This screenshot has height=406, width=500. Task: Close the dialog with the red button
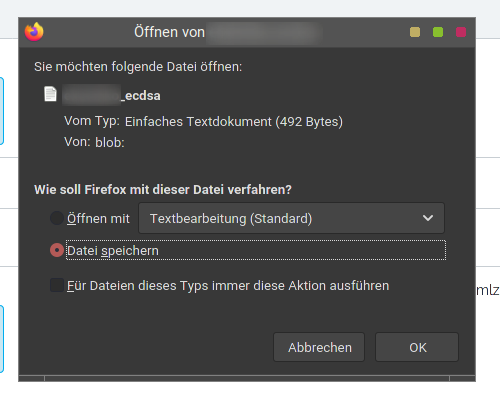pos(461,32)
